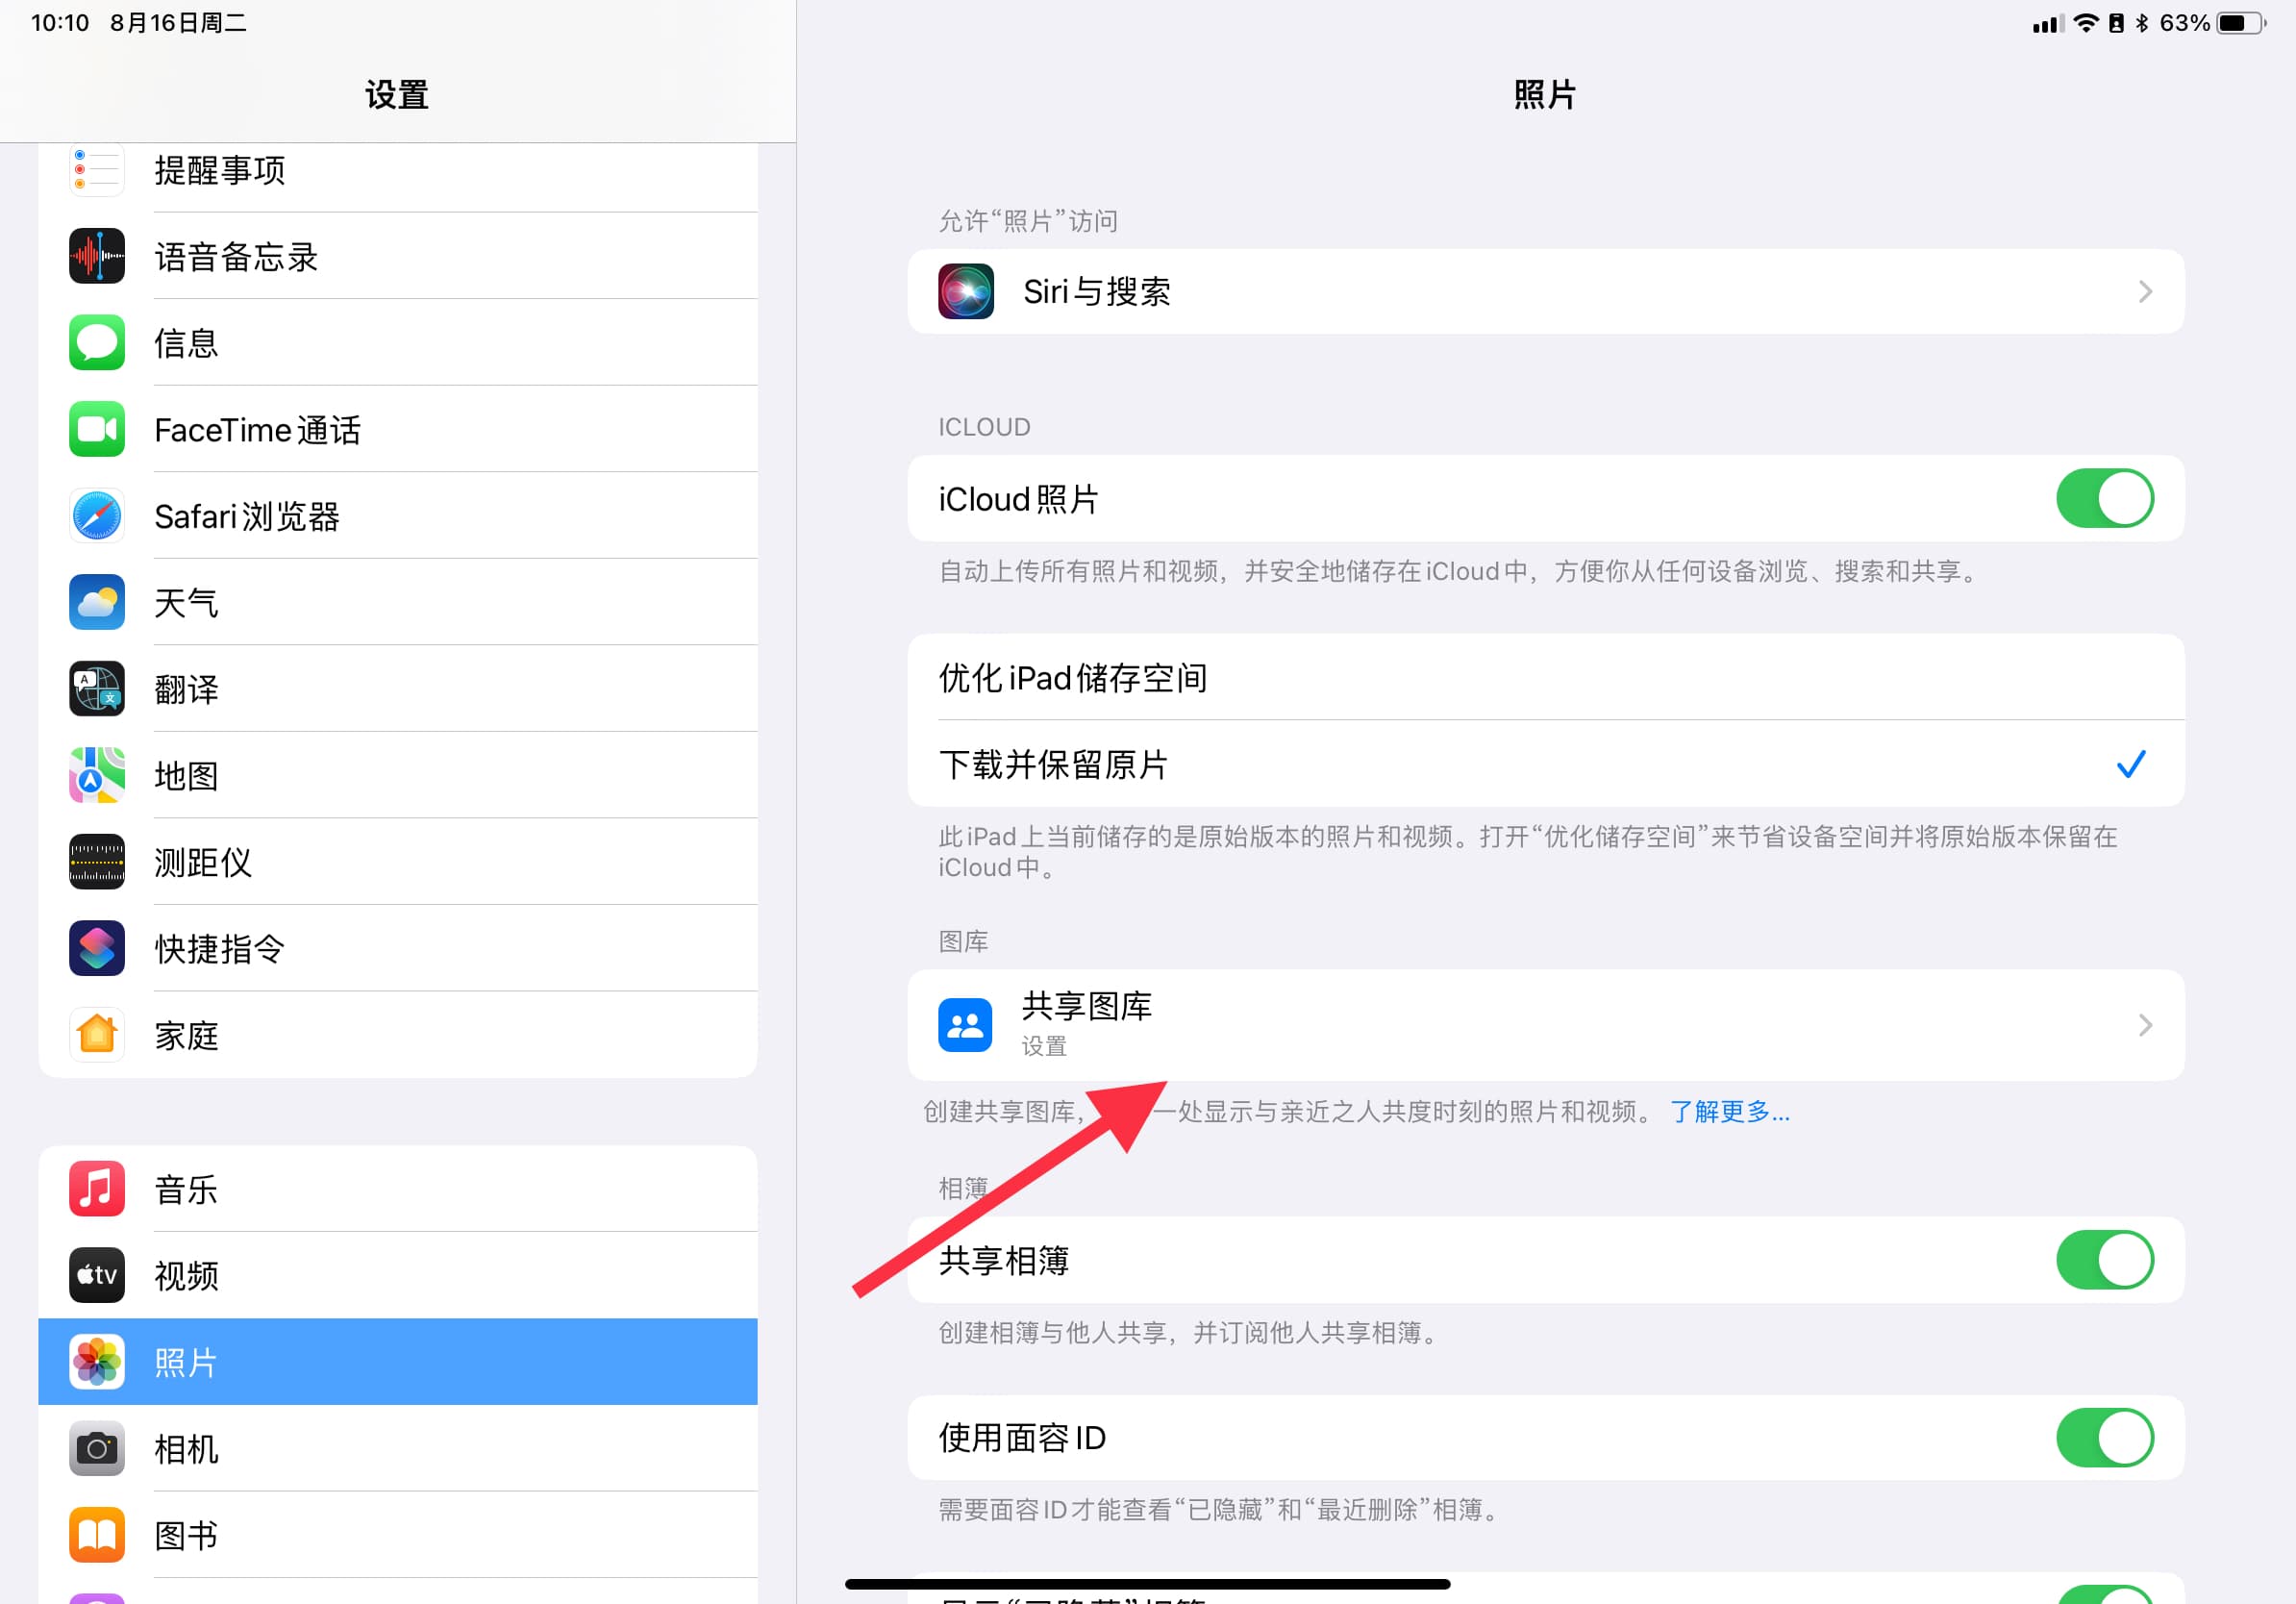The width and height of the screenshot is (2296, 1604).
Task: Tap the 照片 page title
Action: click(1545, 95)
